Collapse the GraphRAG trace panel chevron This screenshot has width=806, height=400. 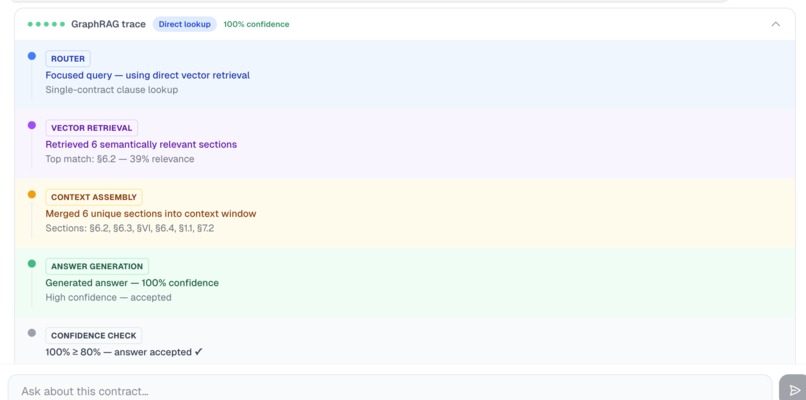[775, 24]
